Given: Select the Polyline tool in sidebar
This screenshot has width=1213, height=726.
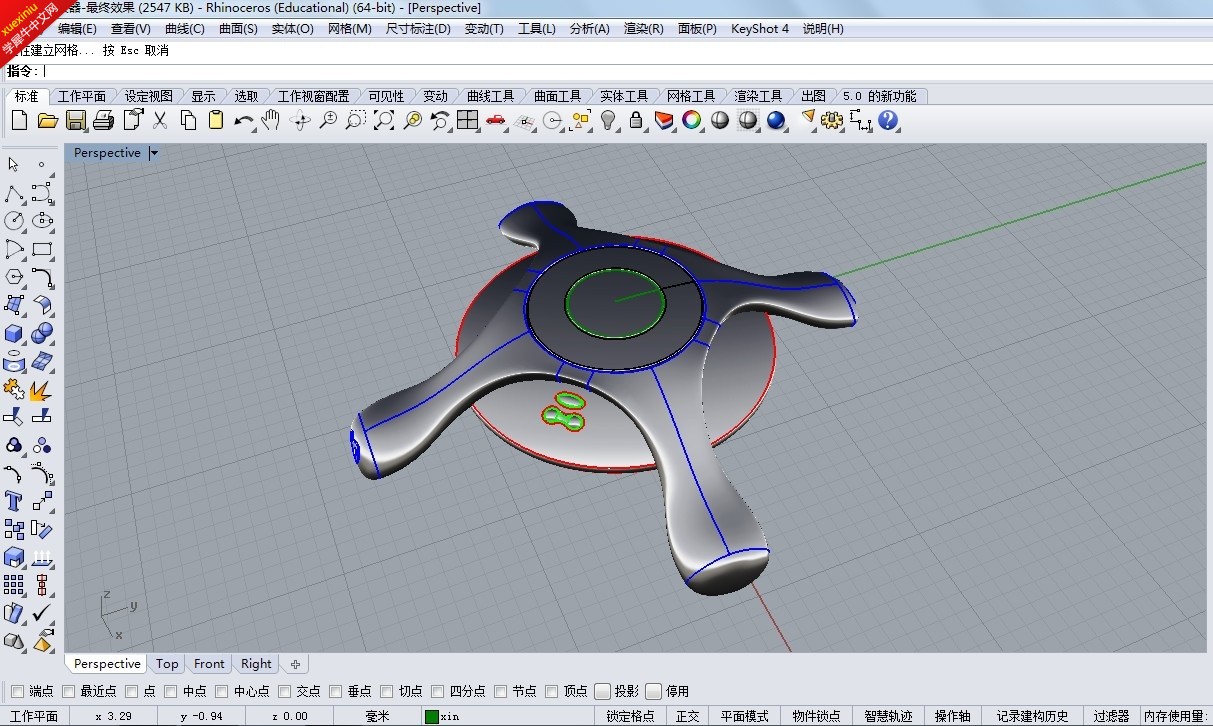Looking at the screenshot, I should (14, 193).
